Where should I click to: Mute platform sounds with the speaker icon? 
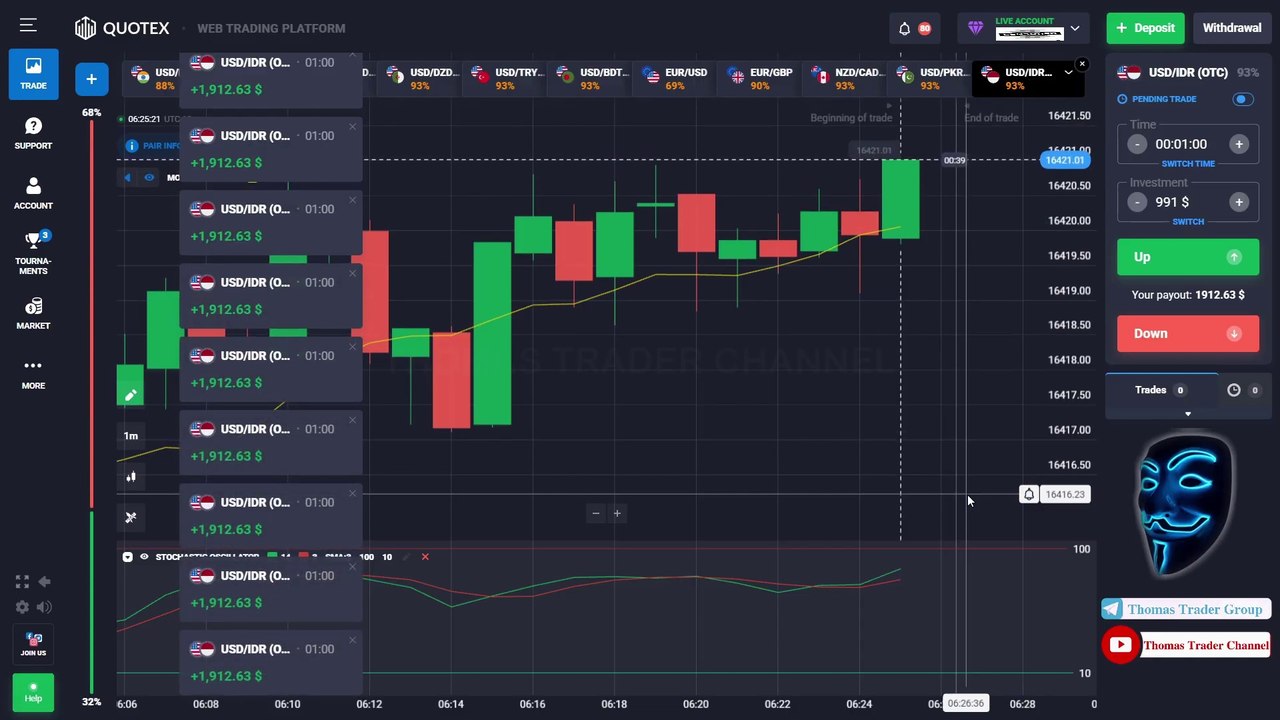[x=44, y=607]
